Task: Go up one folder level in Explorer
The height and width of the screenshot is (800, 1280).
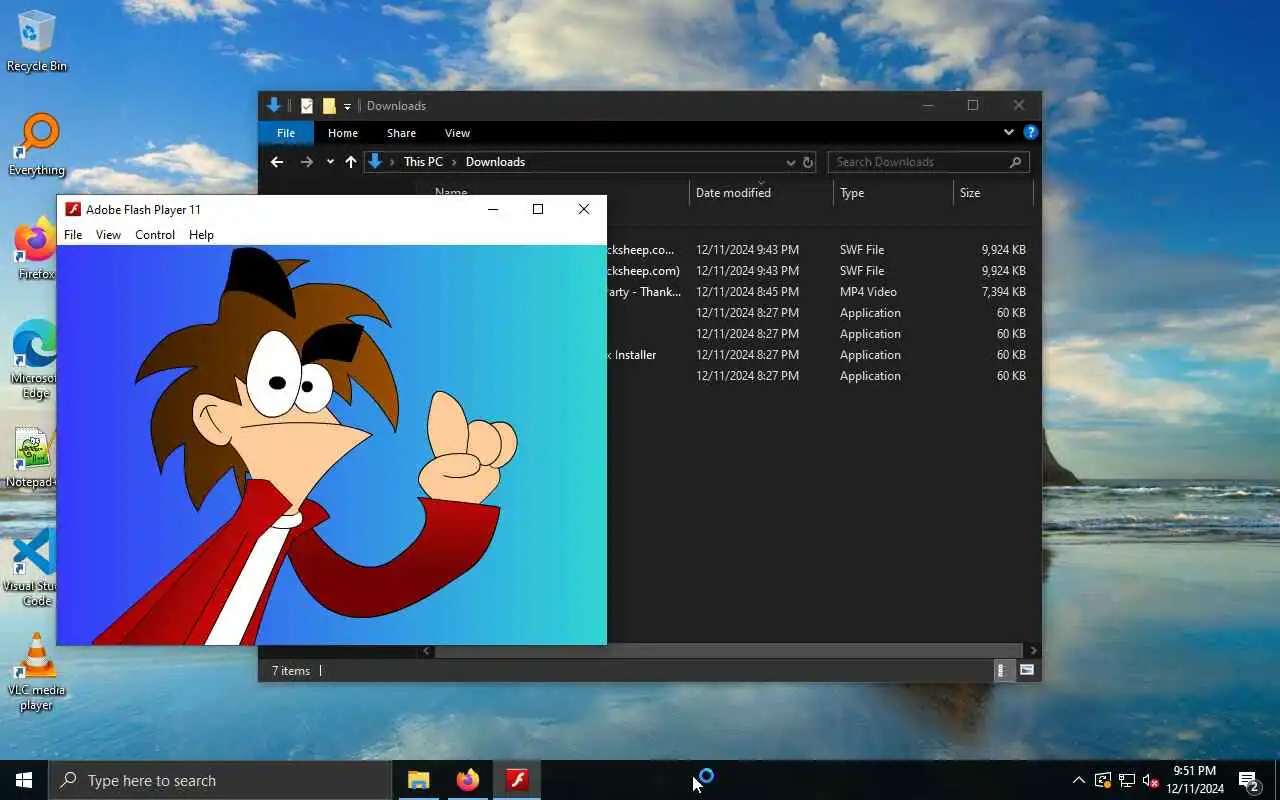Action: pos(350,162)
